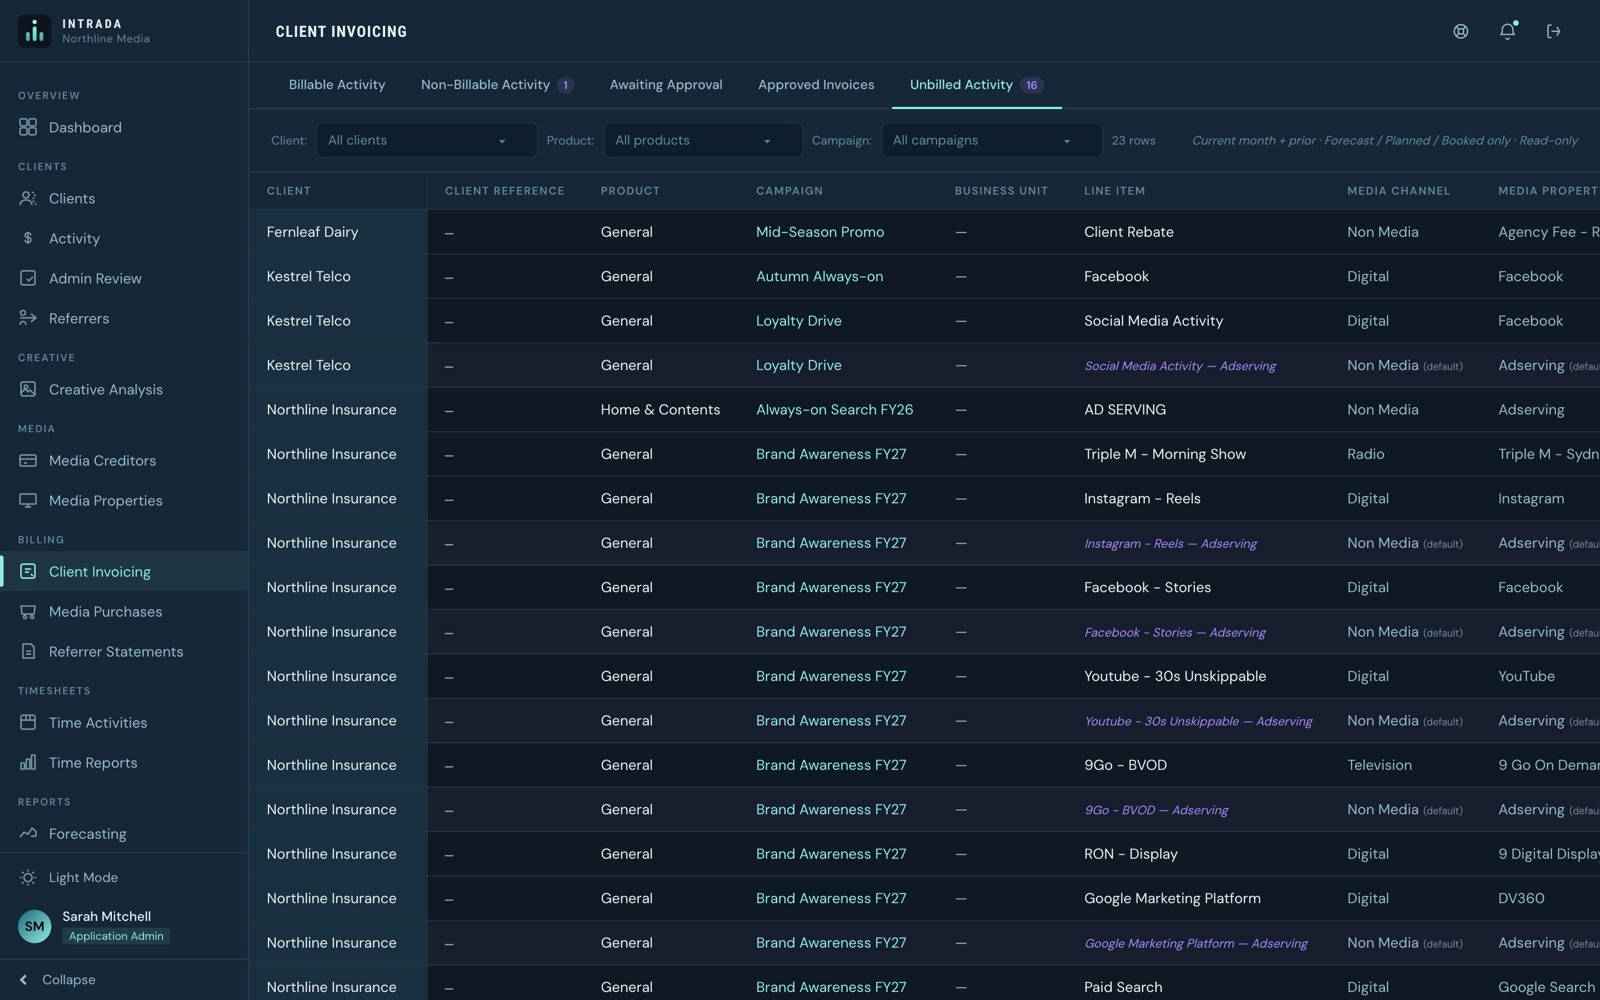
Task: Open the Campaign filter dropdown
Action: coord(991,140)
